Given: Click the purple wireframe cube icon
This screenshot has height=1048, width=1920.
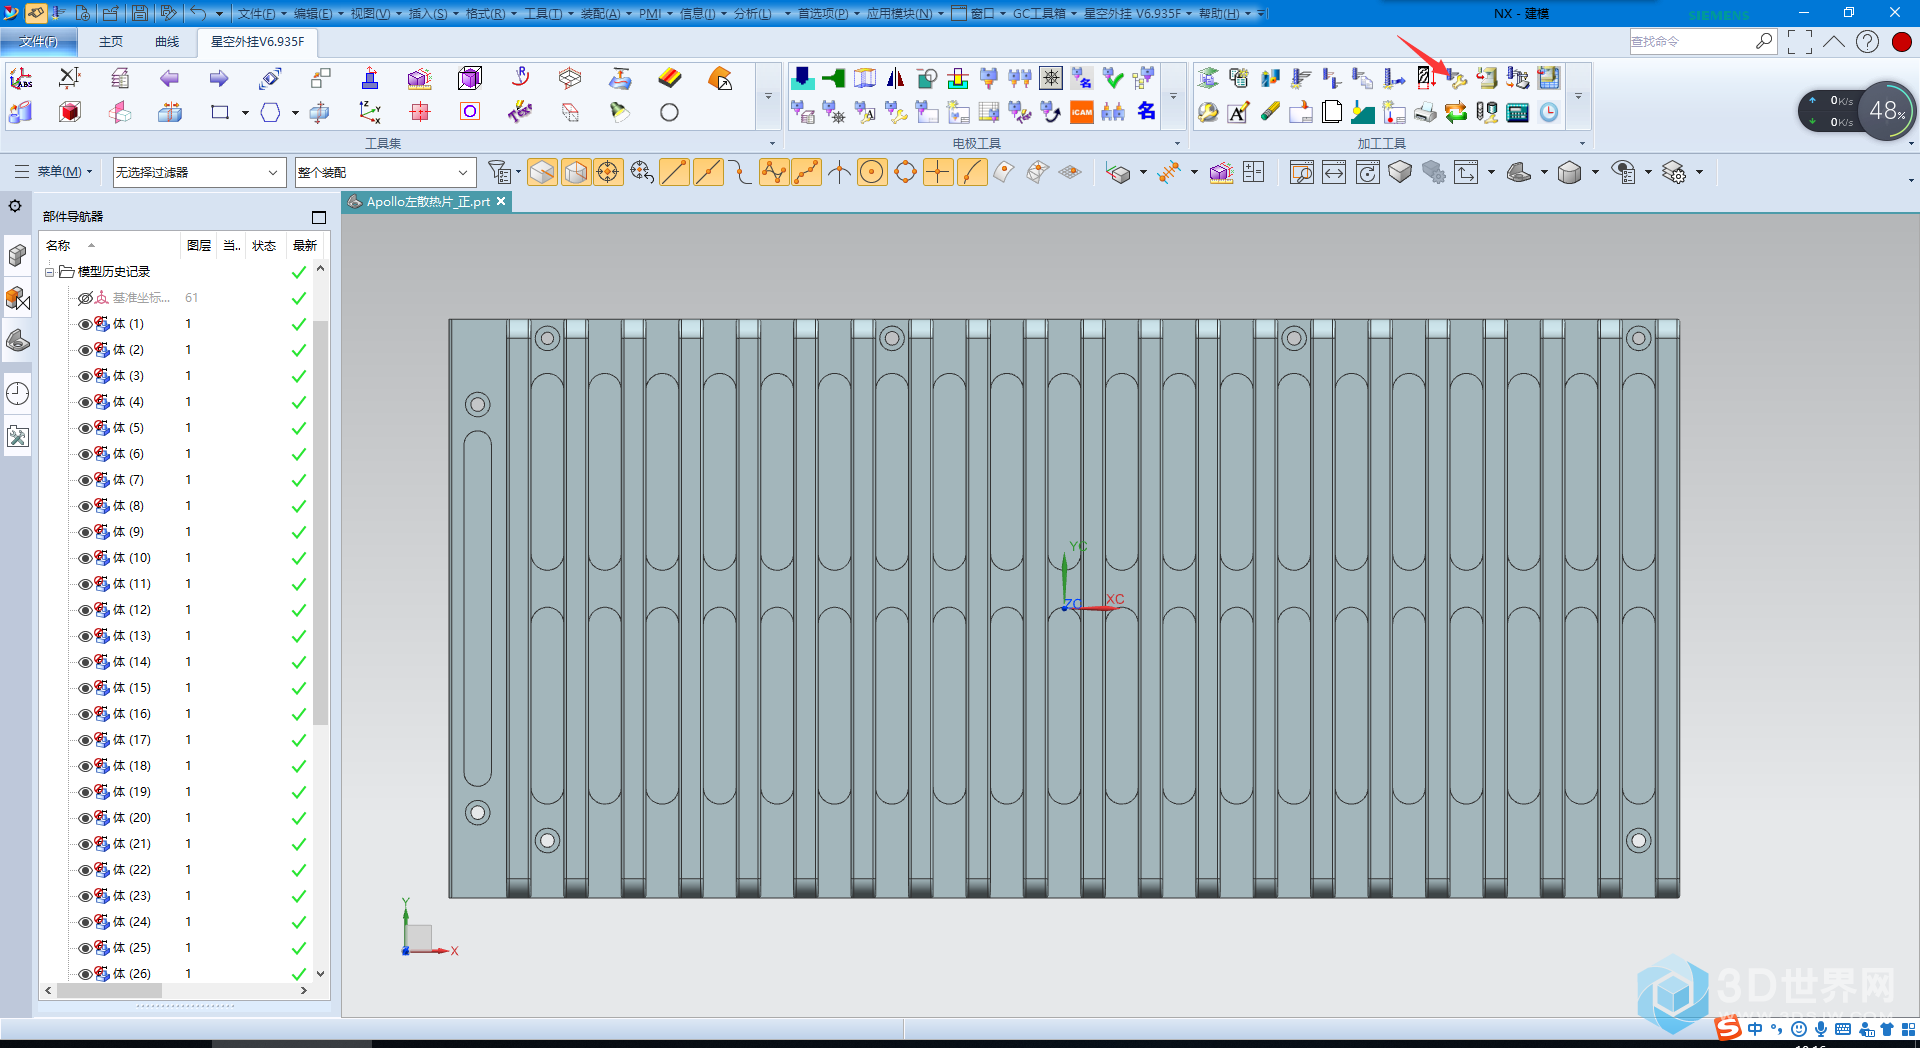Looking at the screenshot, I should pyautogui.click(x=470, y=79).
